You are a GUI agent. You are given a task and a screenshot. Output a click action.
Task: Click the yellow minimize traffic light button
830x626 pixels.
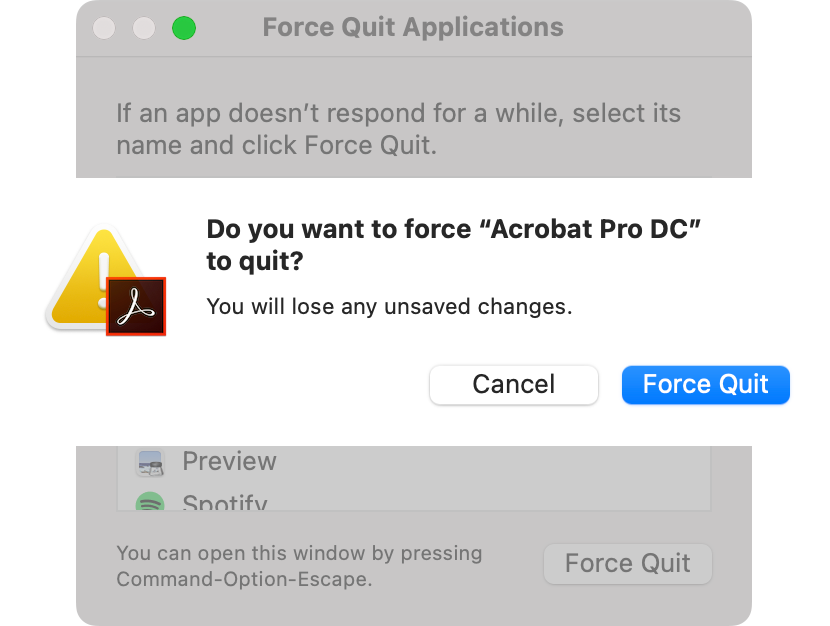[x=144, y=28]
